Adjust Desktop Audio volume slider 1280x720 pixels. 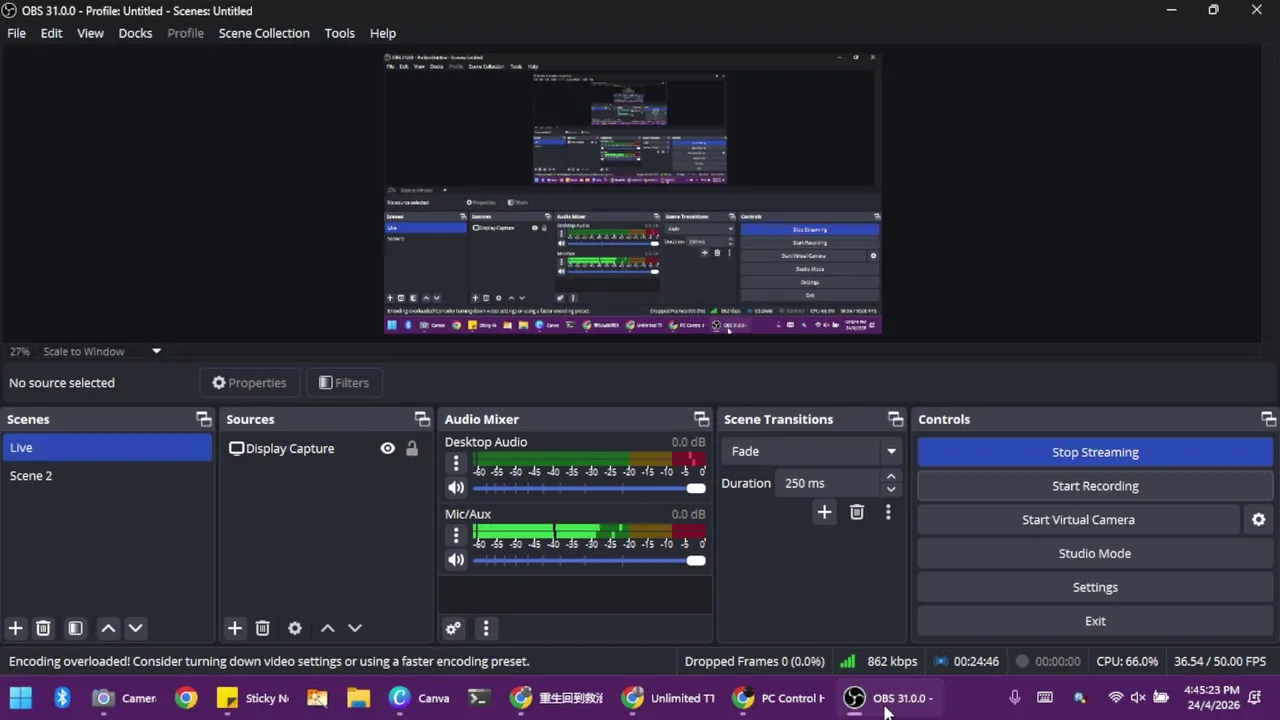click(x=588, y=488)
